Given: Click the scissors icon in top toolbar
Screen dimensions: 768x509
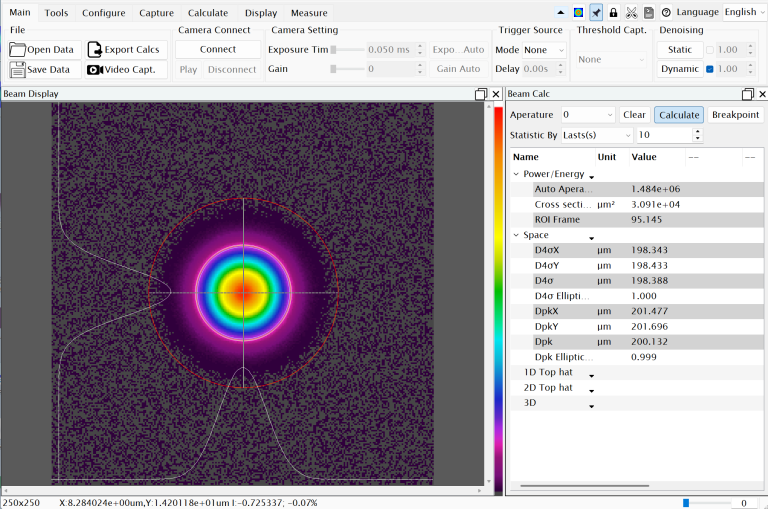Looking at the screenshot, I should 631,12.
